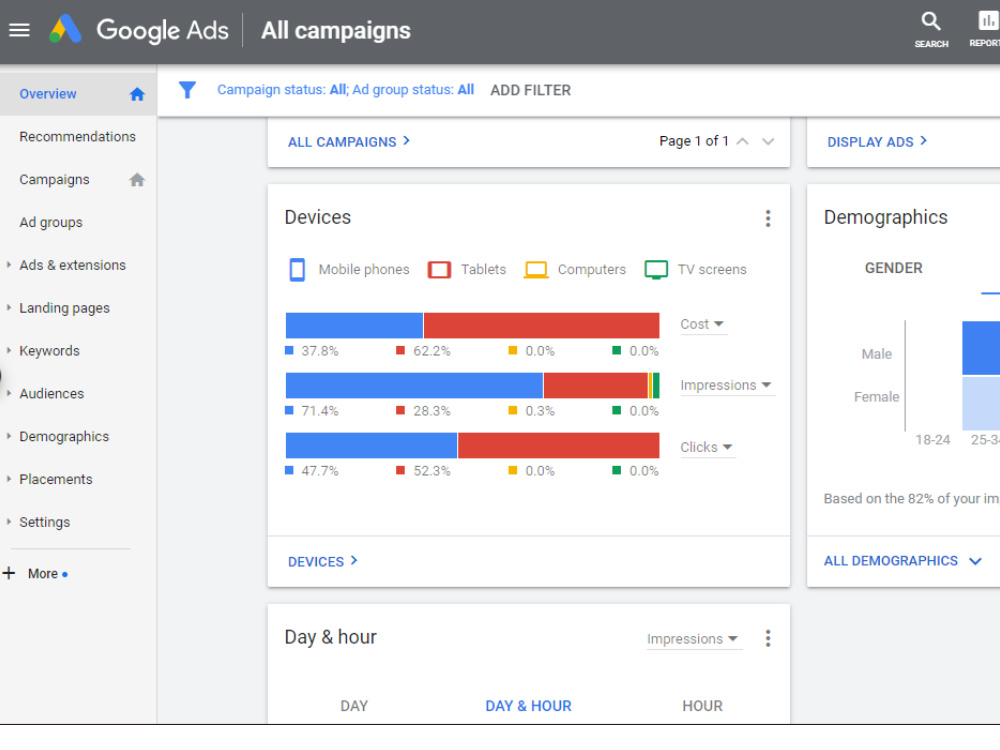Select the GENDER tab in Demographics
Image resolution: width=1000 pixels, height=750 pixels.
click(x=893, y=268)
